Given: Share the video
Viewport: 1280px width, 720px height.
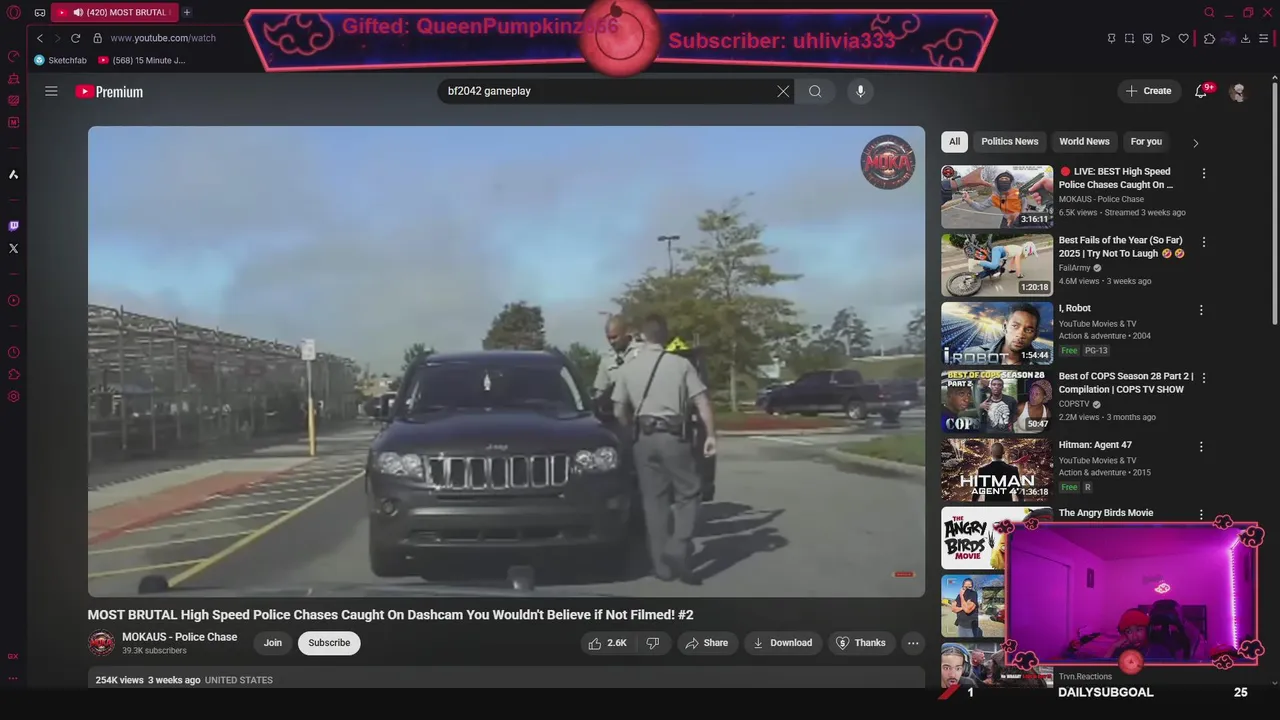Looking at the screenshot, I should (x=706, y=643).
